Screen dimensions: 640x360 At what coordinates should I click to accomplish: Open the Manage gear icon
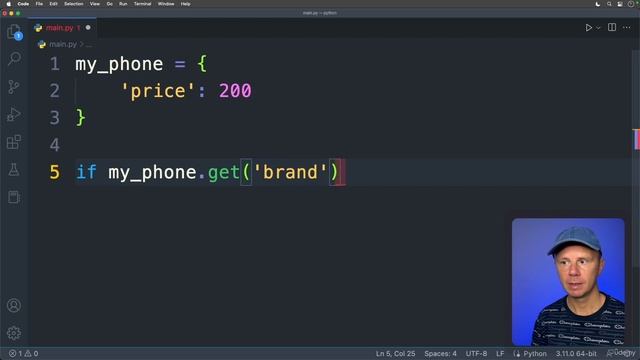[14, 333]
